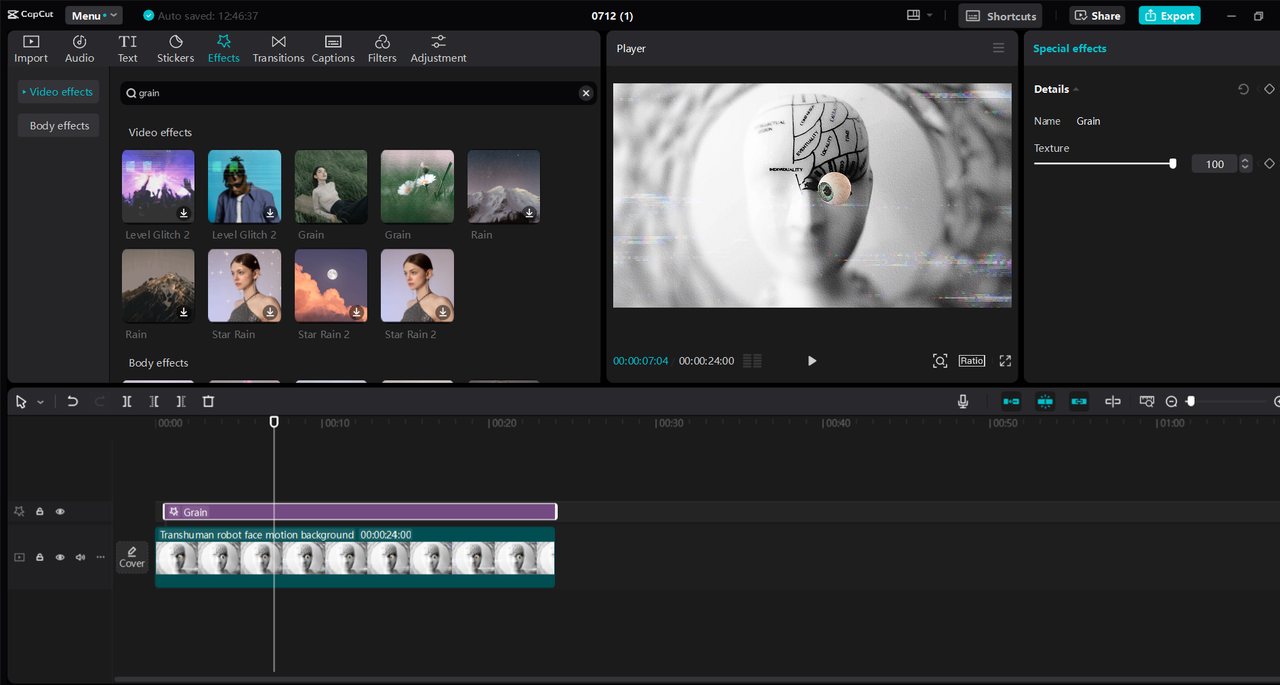Click the reset icon in Details section
Screen dimensions: 1280x685
1244,89
